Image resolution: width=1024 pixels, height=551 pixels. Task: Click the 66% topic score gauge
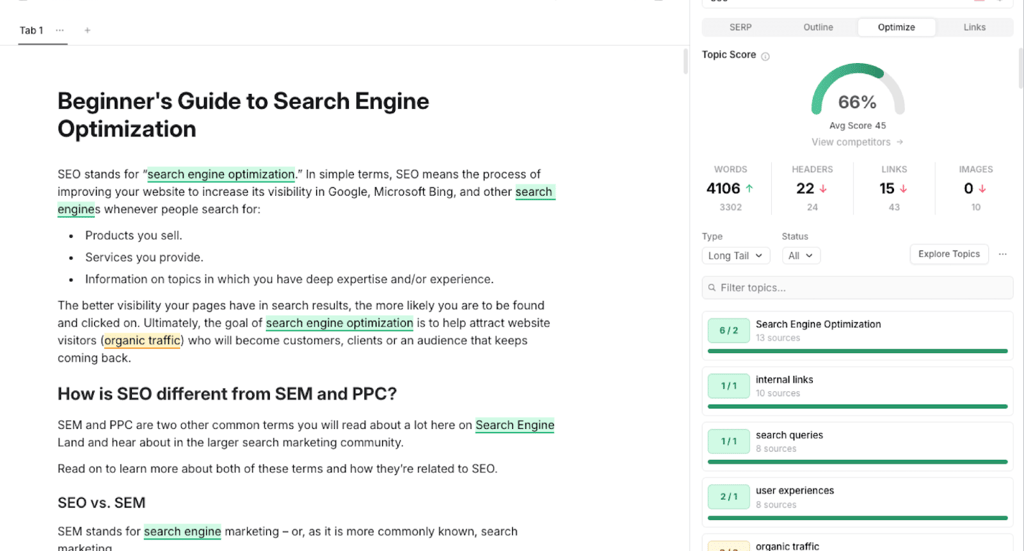coord(857,90)
